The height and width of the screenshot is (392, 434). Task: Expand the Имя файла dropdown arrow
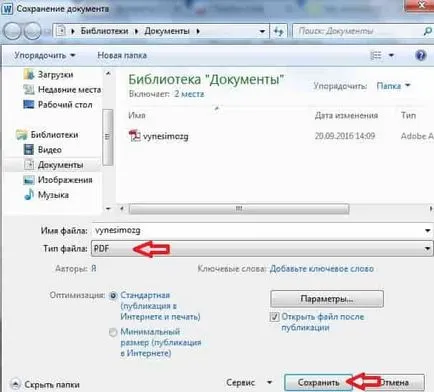(x=428, y=230)
